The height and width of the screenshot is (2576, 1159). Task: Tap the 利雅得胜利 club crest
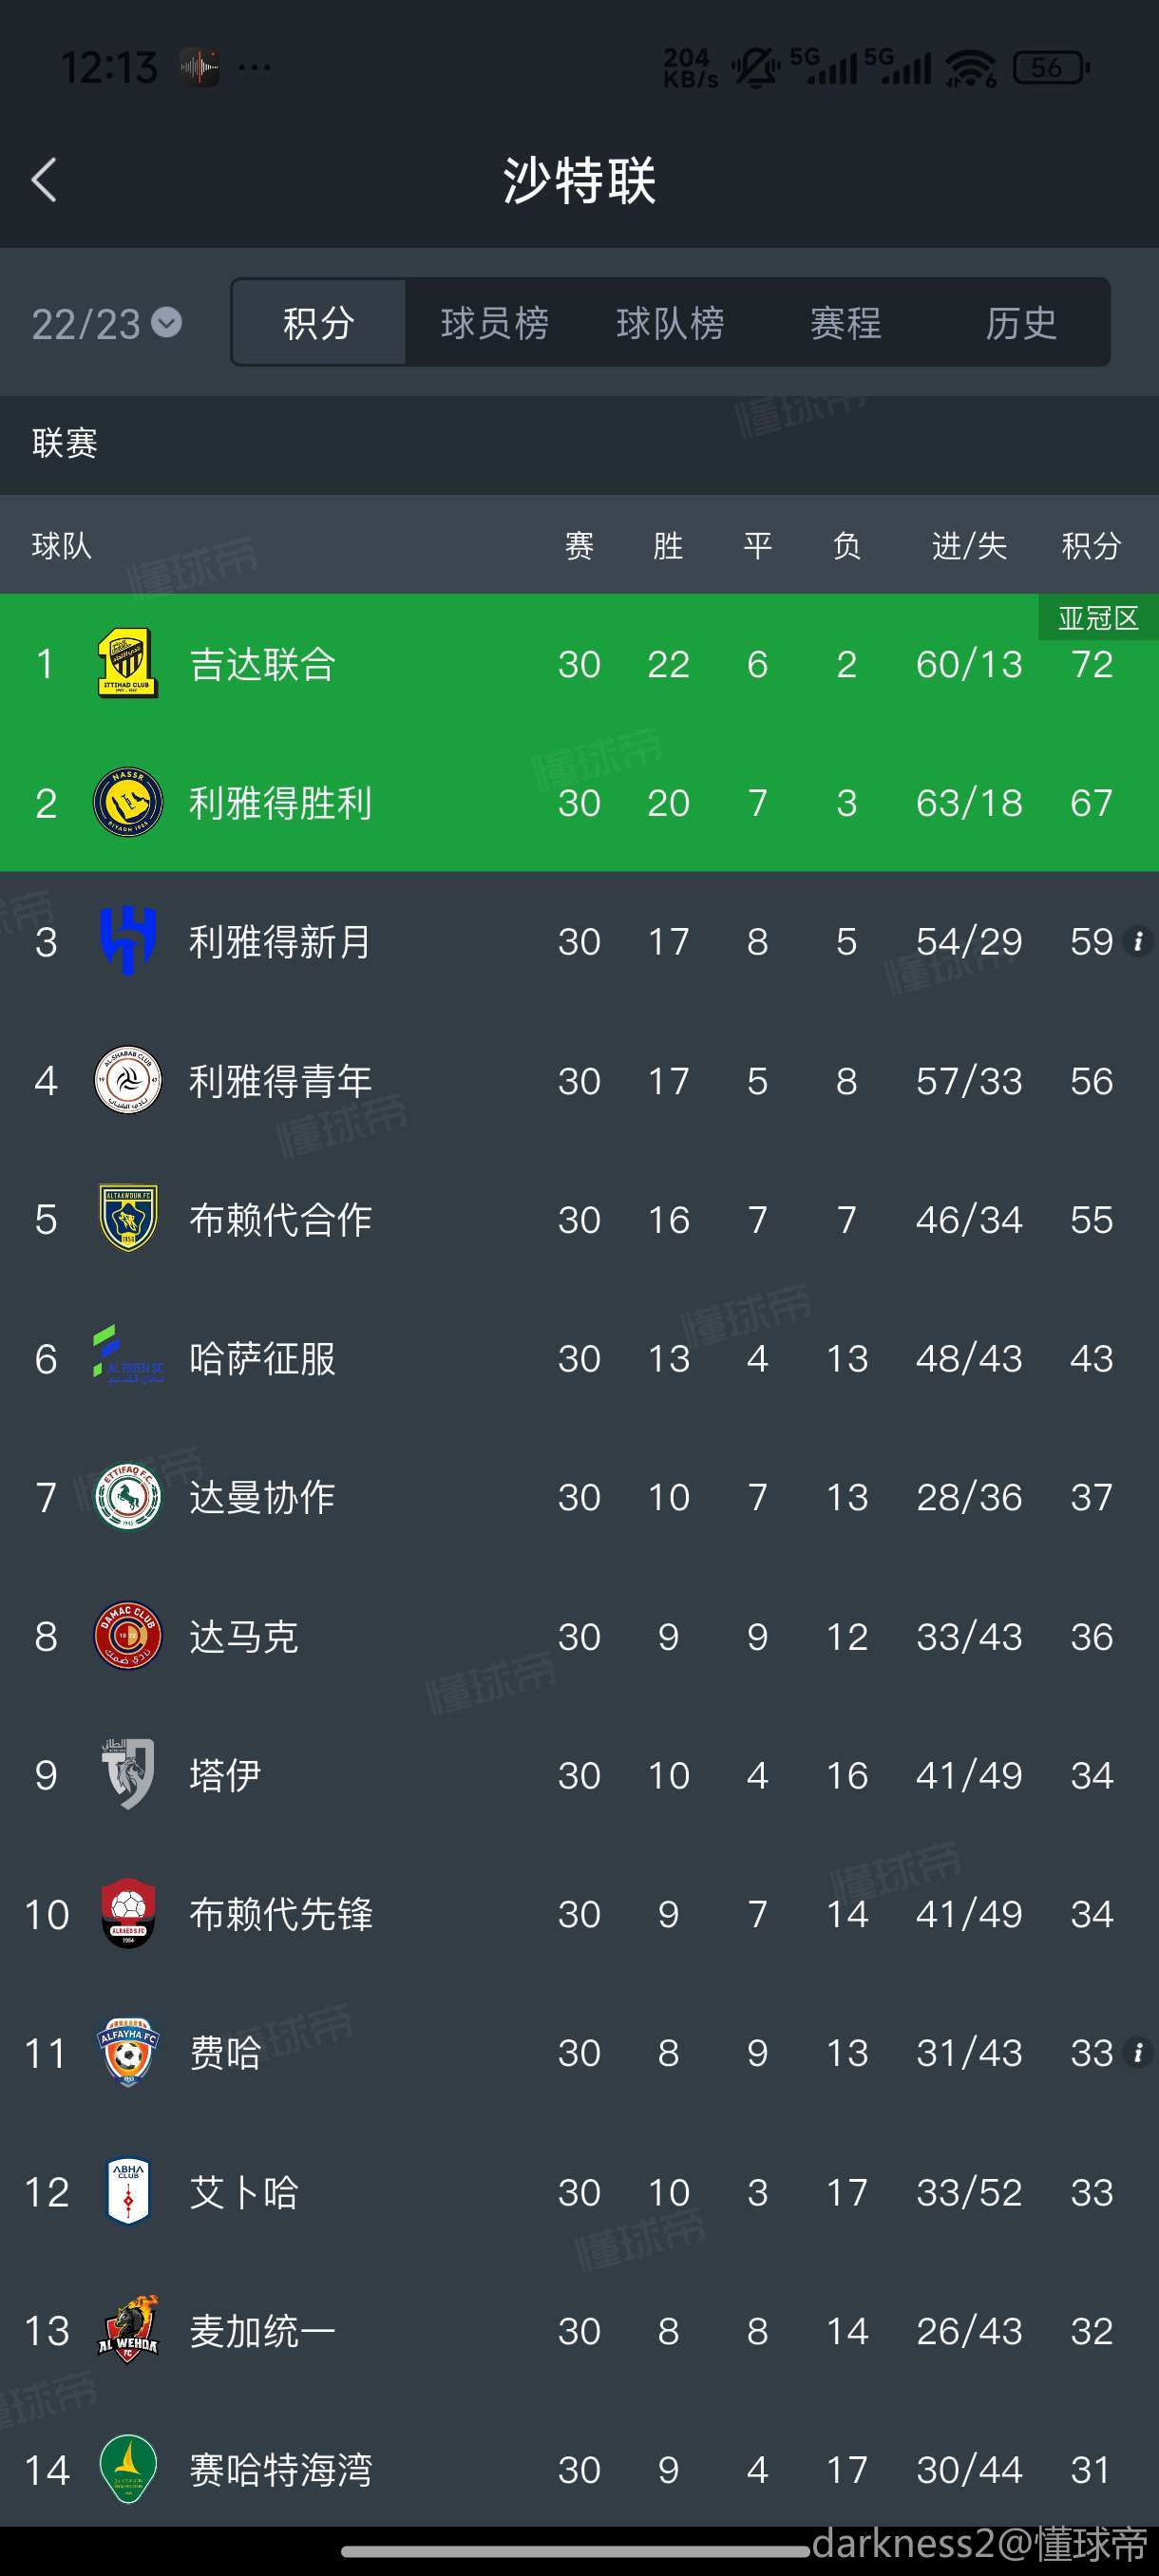tap(128, 803)
